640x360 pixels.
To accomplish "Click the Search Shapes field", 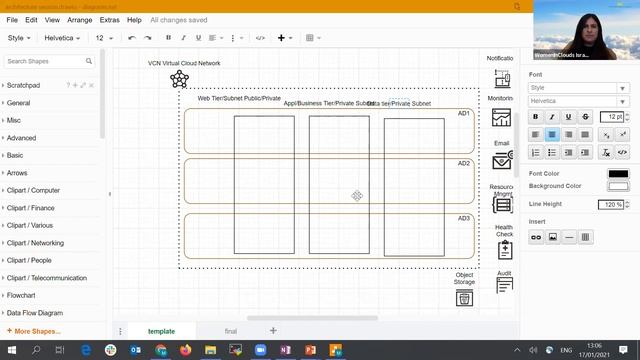I will tap(49, 61).
